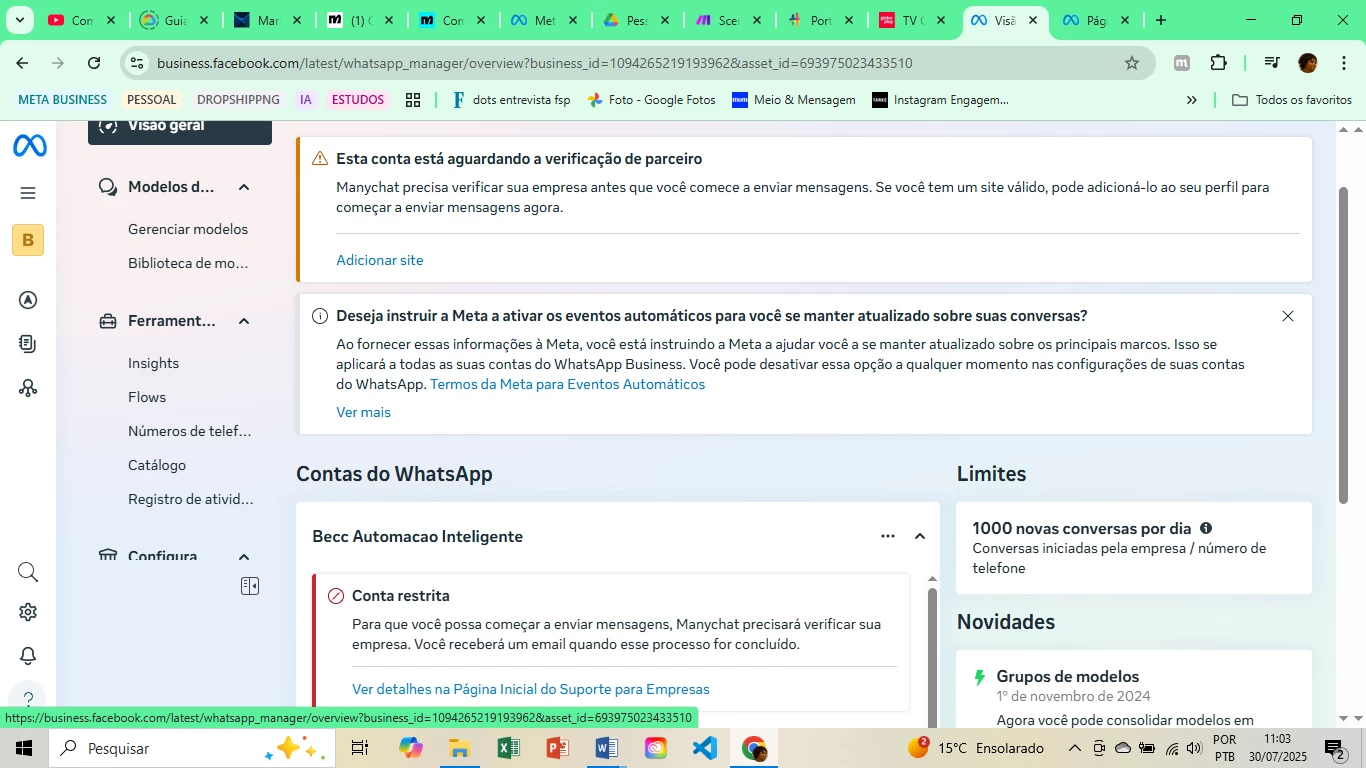Click the address bar URL
This screenshot has width=1366, height=768.
(x=534, y=63)
